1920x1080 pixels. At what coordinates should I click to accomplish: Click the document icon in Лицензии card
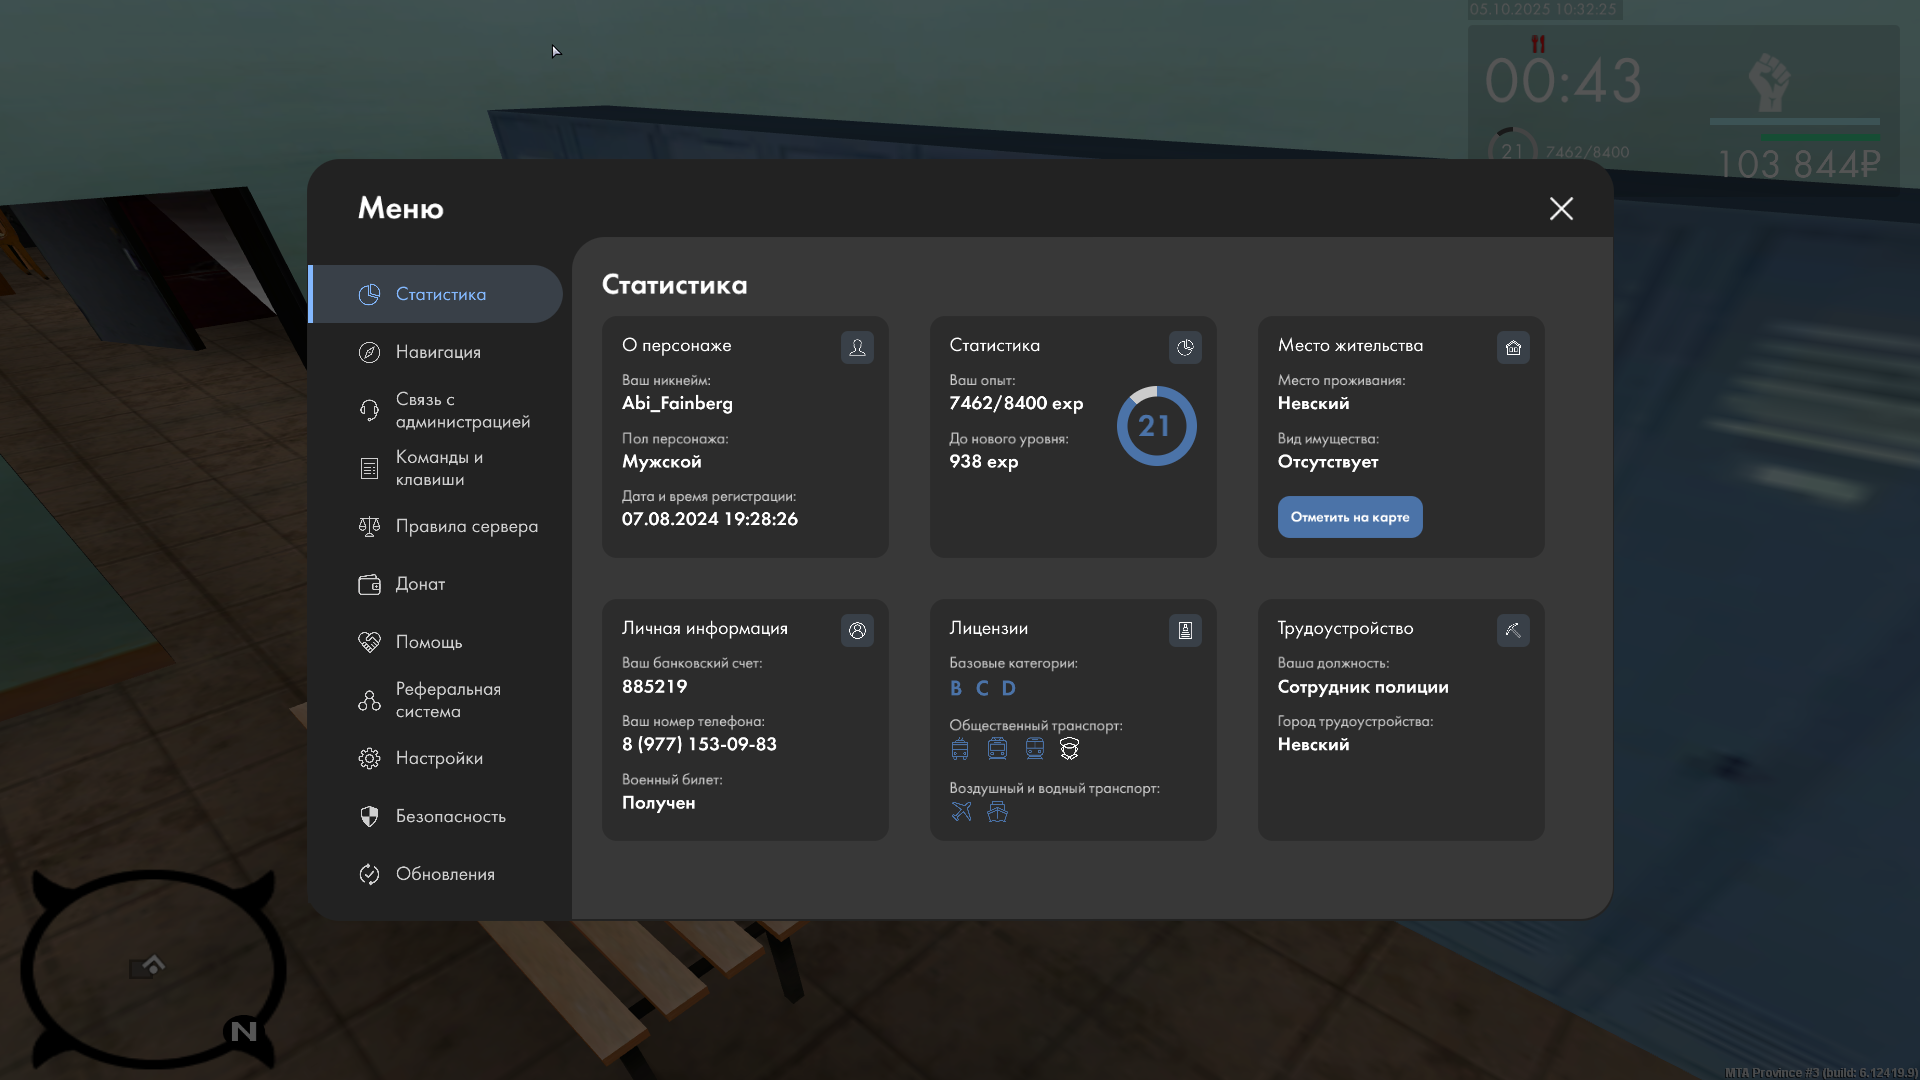click(x=1185, y=630)
